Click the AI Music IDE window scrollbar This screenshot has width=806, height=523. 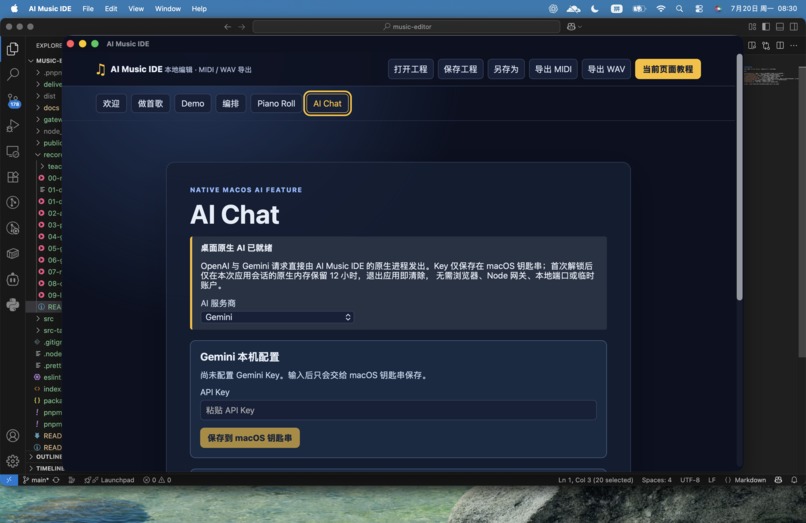pyautogui.click(x=739, y=177)
